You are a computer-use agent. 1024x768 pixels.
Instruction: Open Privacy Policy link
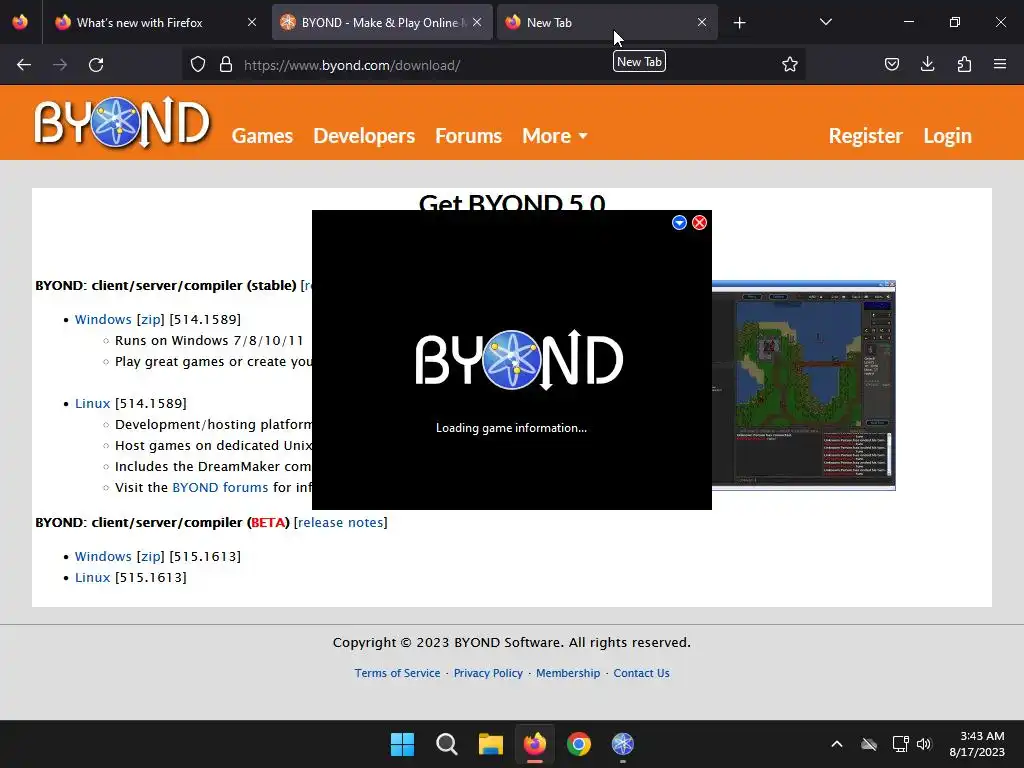[488, 673]
